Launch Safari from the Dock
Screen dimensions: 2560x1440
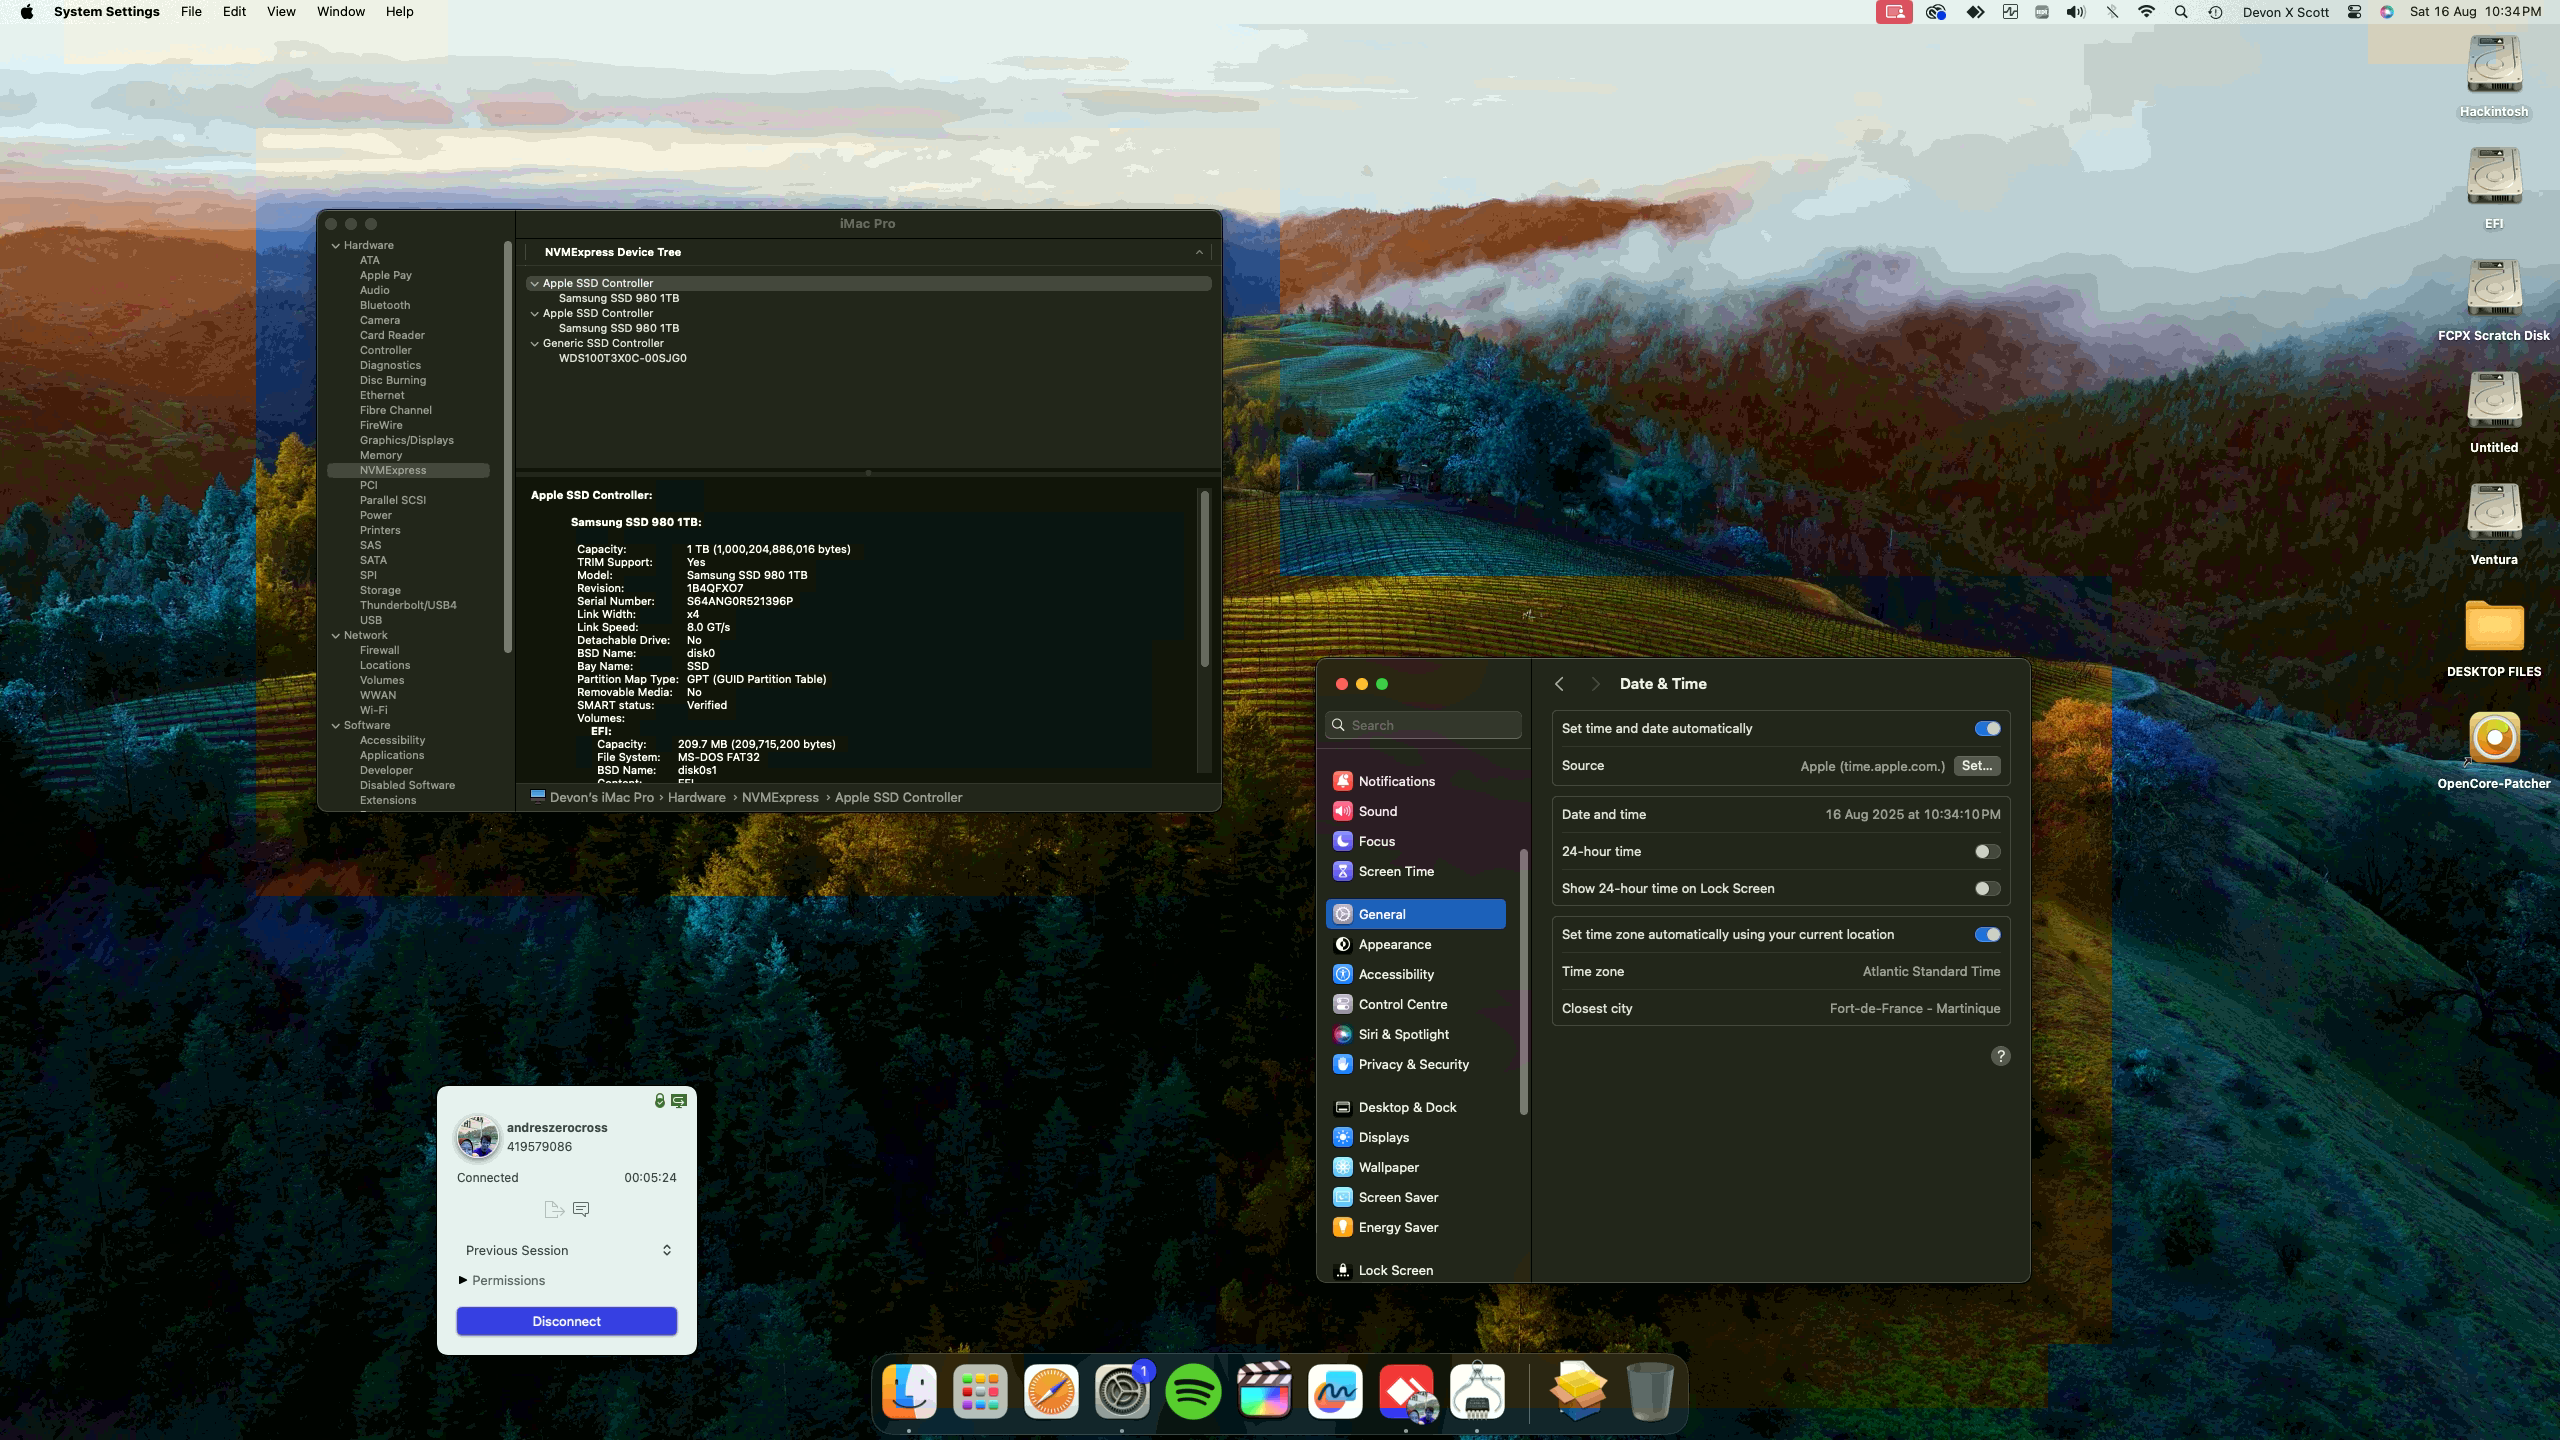tap(1051, 1391)
